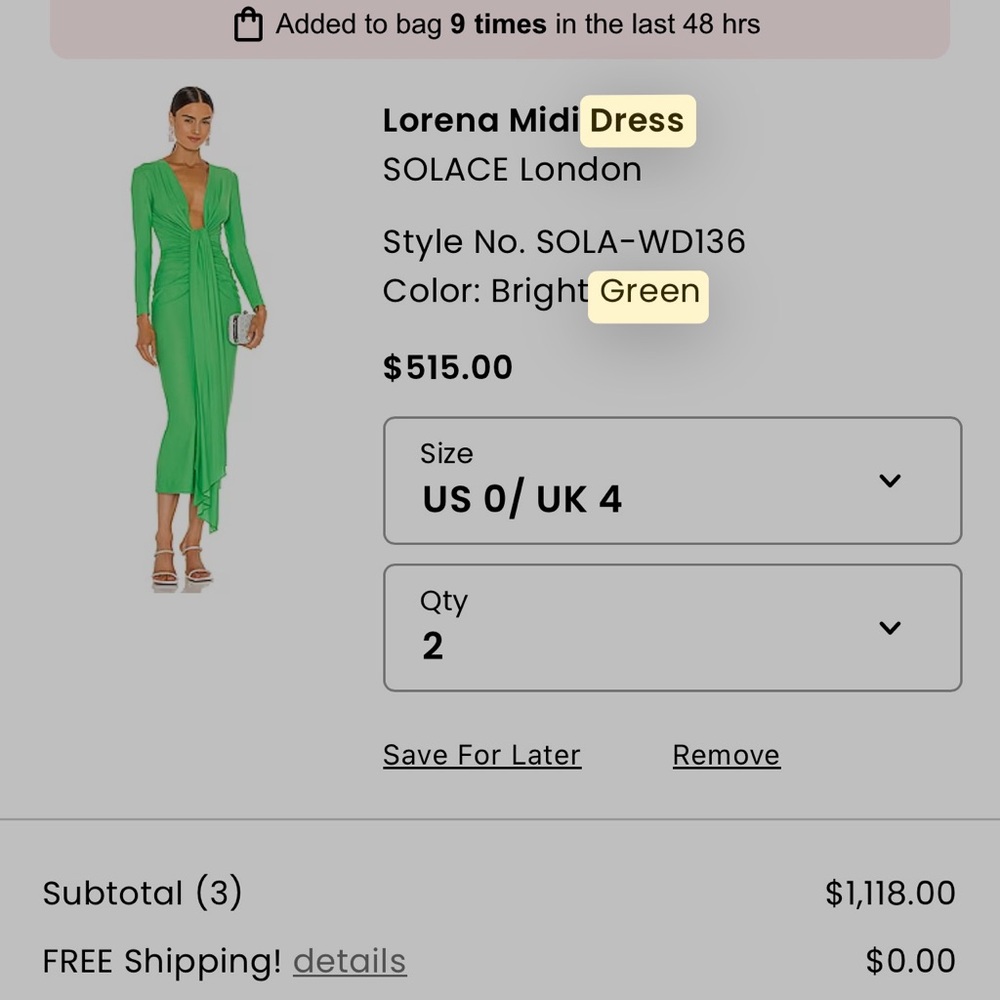The height and width of the screenshot is (1000, 1000).
Task: Click Save For Later
Action: (482, 755)
